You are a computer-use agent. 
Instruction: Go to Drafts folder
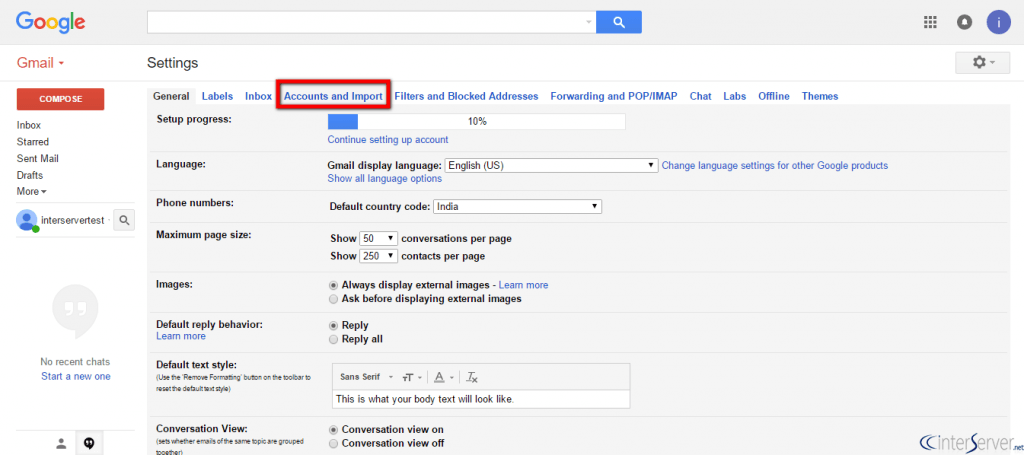click(30, 176)
